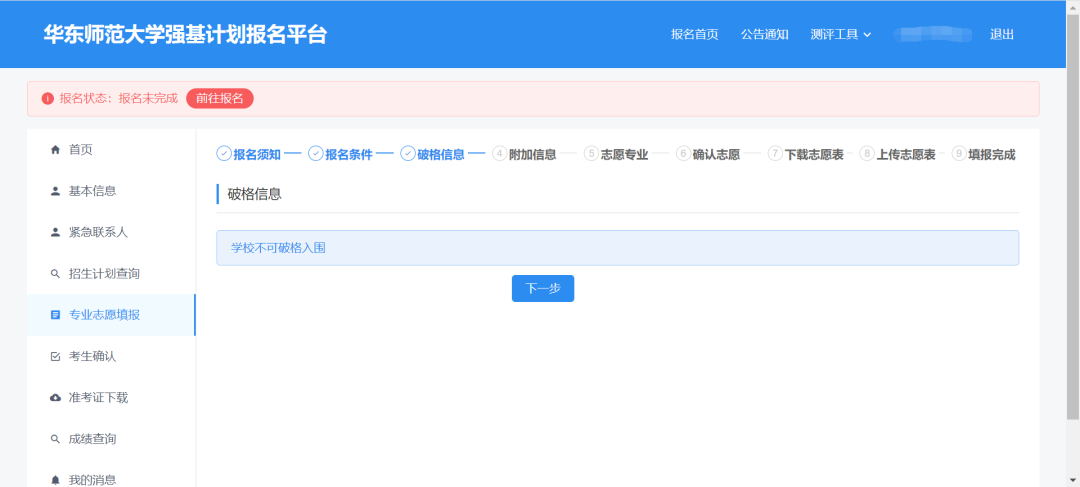Image resolution: width=1080 pixels, height=487 pixels.
Task: Click the 退出 logout link
Action: click(x=1002, y=34)
